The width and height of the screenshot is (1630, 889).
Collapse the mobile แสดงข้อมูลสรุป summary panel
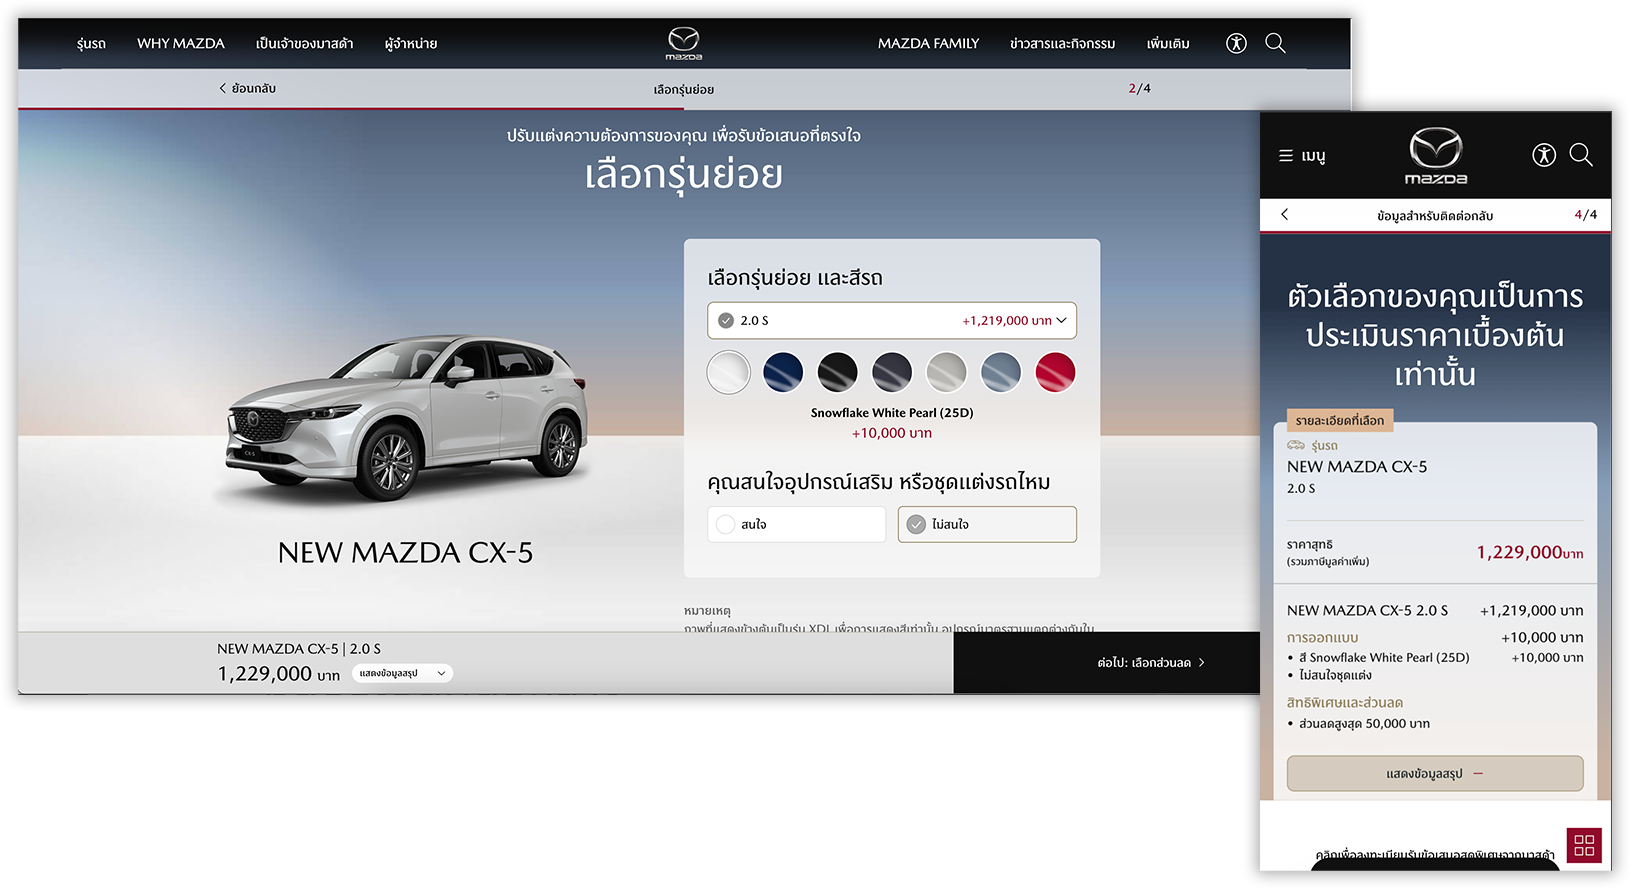(x=1434, y=774)
